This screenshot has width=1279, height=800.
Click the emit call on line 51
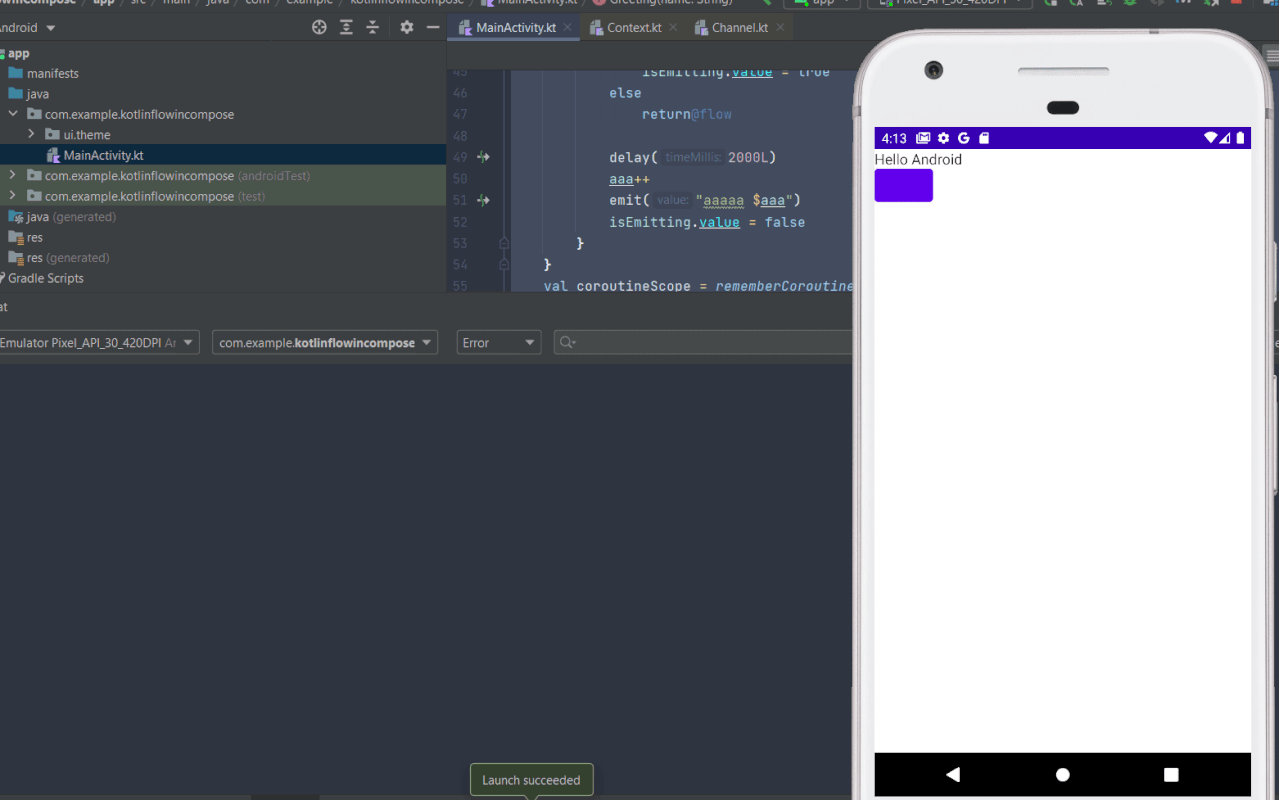pyautogui.click(x=705, y=200)
